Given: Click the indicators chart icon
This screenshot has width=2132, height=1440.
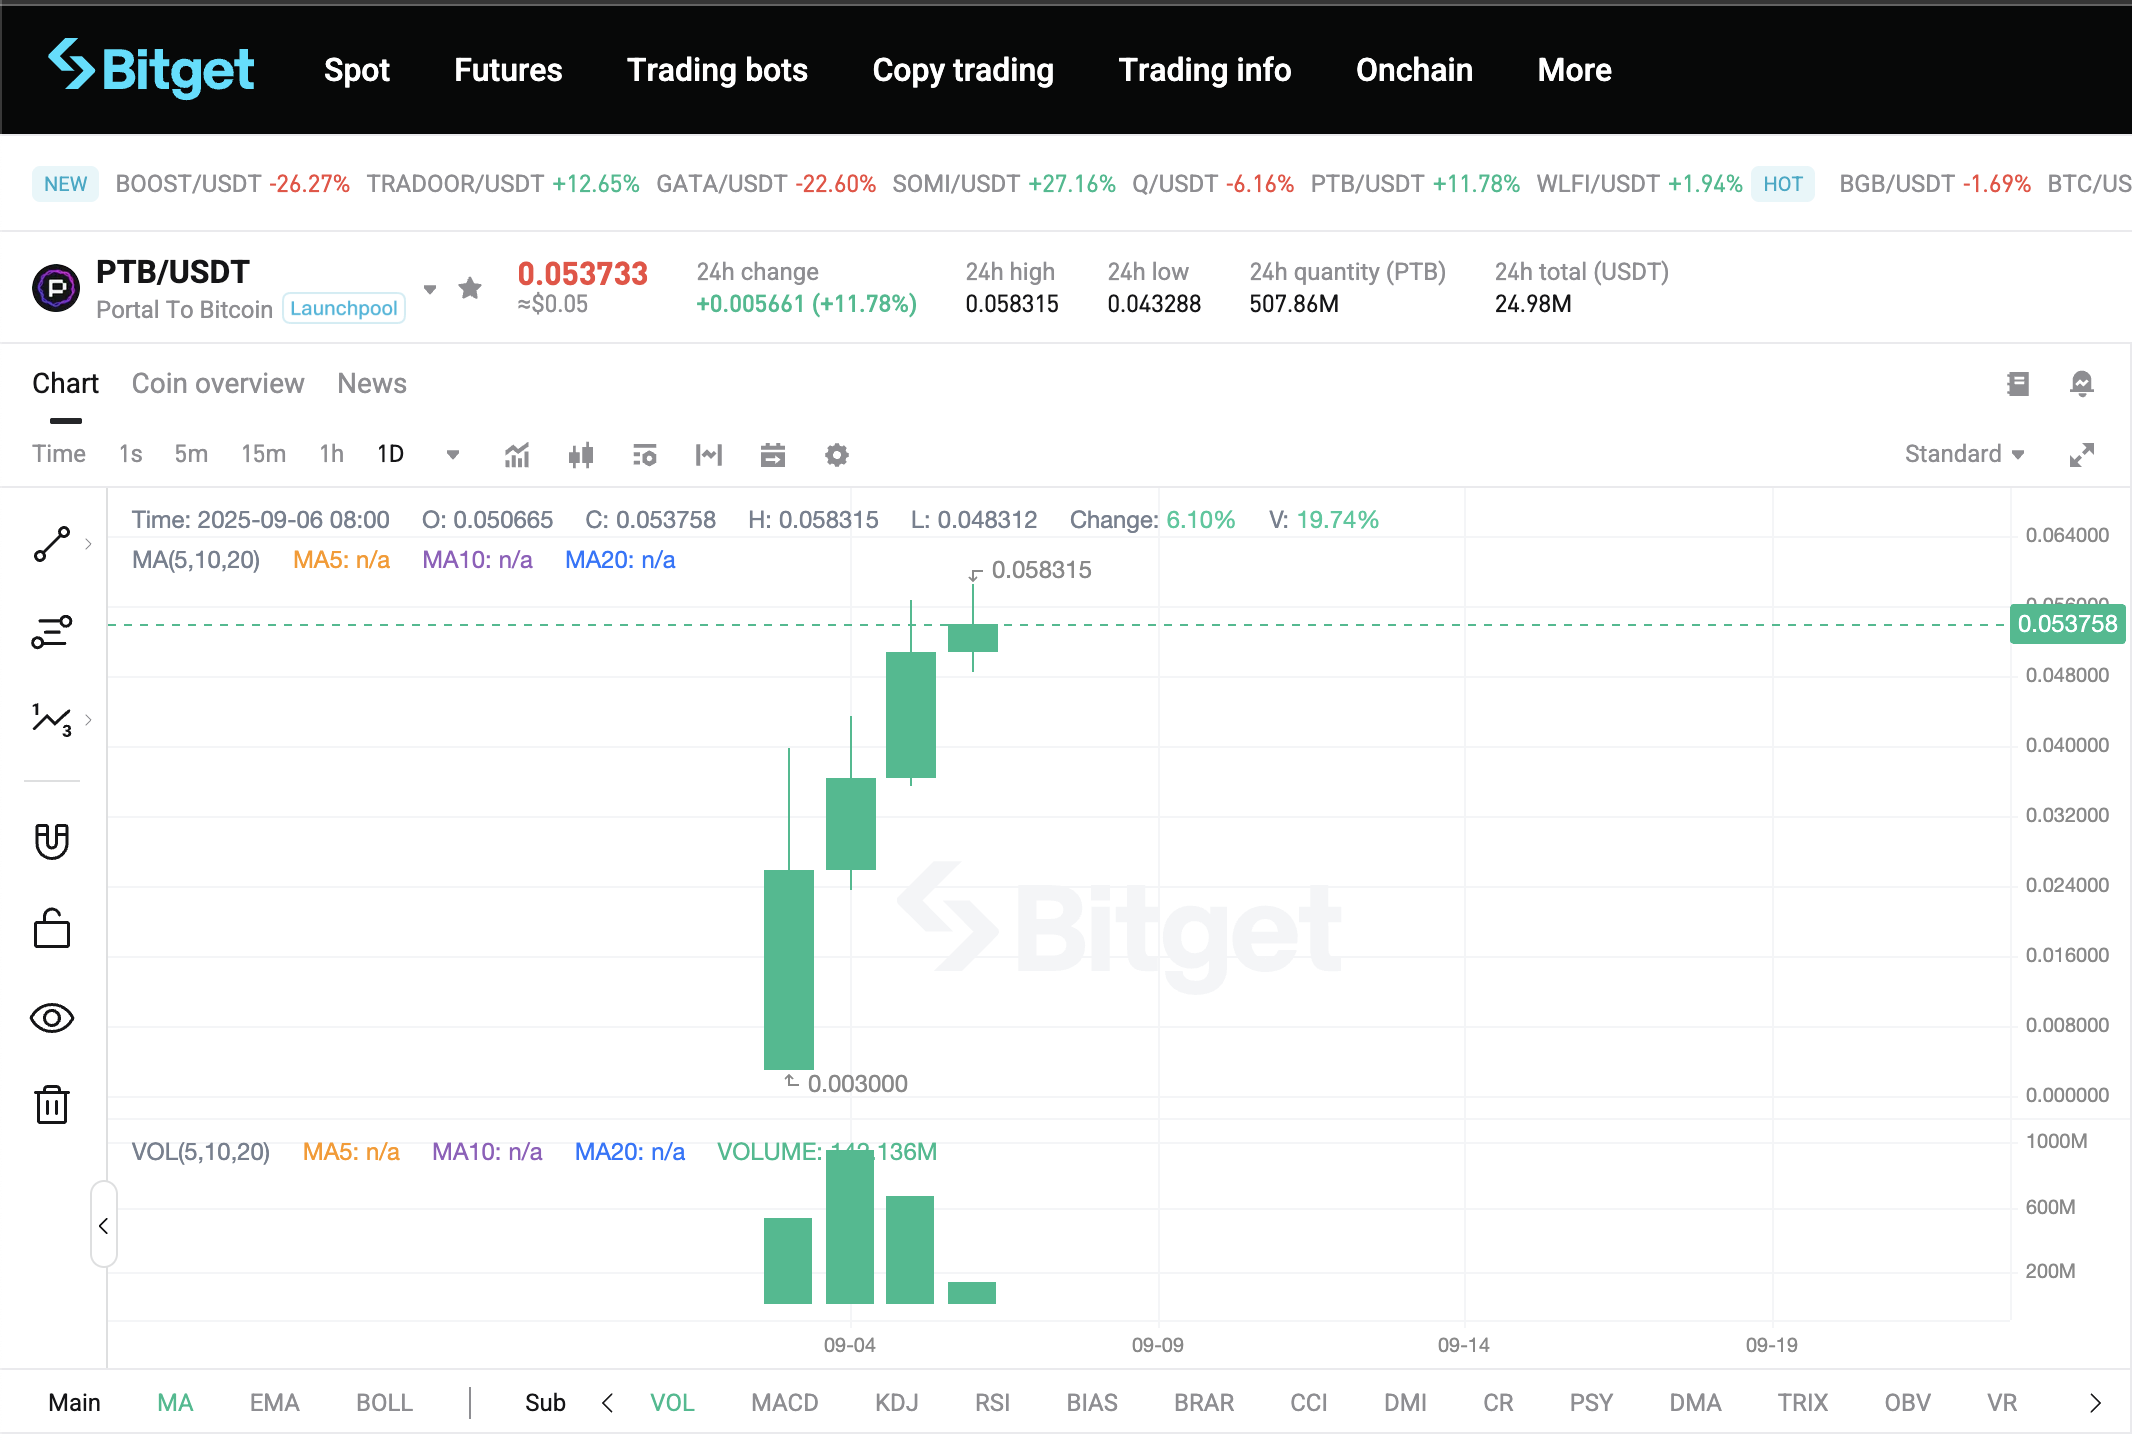Looking at the screenshot, I should point(517,456).
